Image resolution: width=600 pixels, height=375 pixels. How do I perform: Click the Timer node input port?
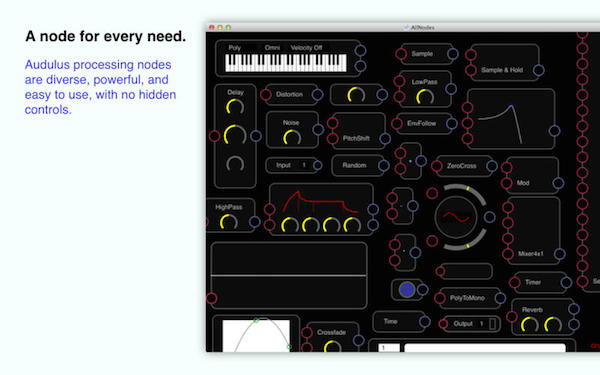pos(515,283)
